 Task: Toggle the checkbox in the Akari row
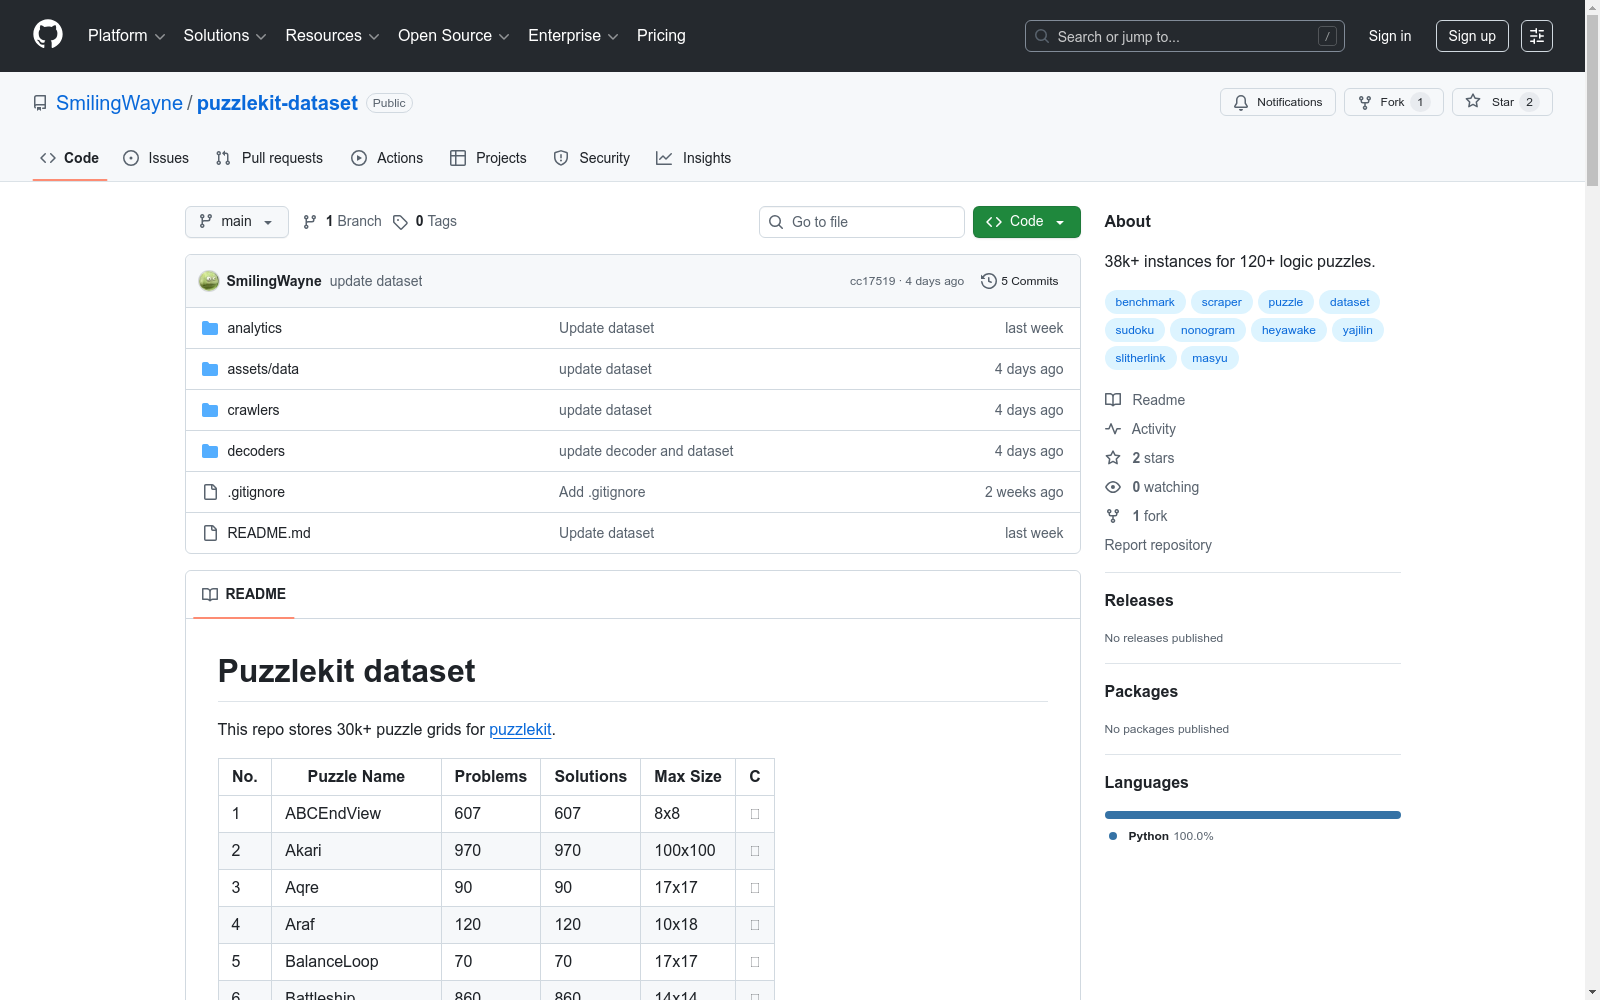tap(755, 851)
